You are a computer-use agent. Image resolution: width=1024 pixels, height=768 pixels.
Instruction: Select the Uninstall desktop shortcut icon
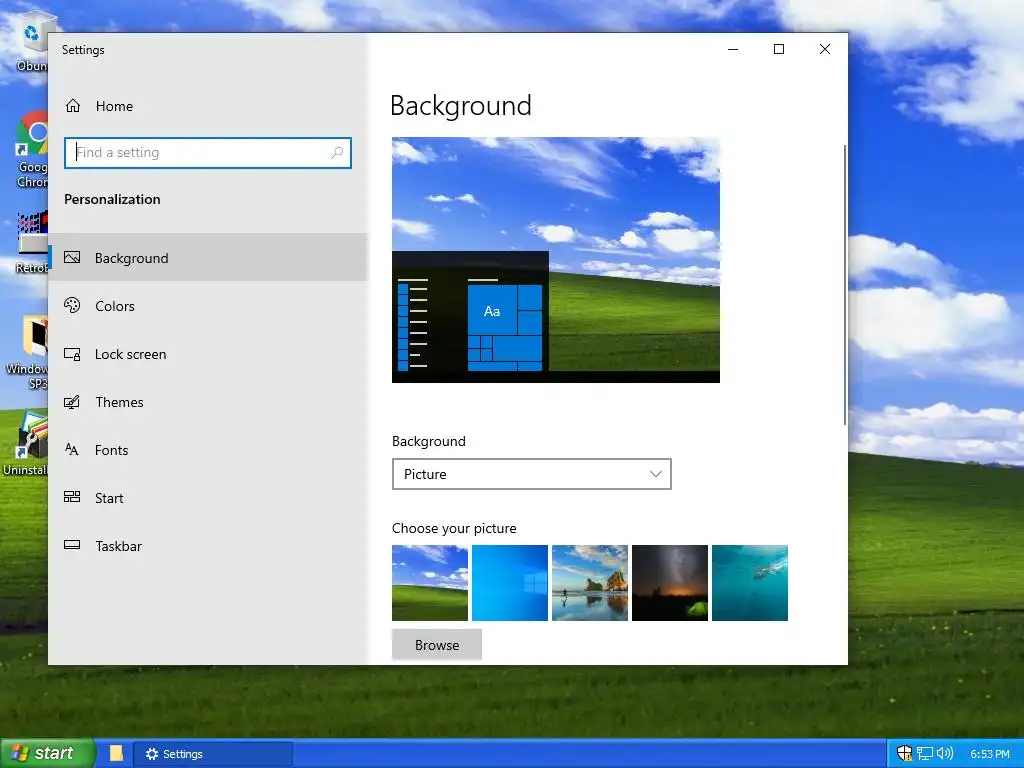[x=25, y=443]
